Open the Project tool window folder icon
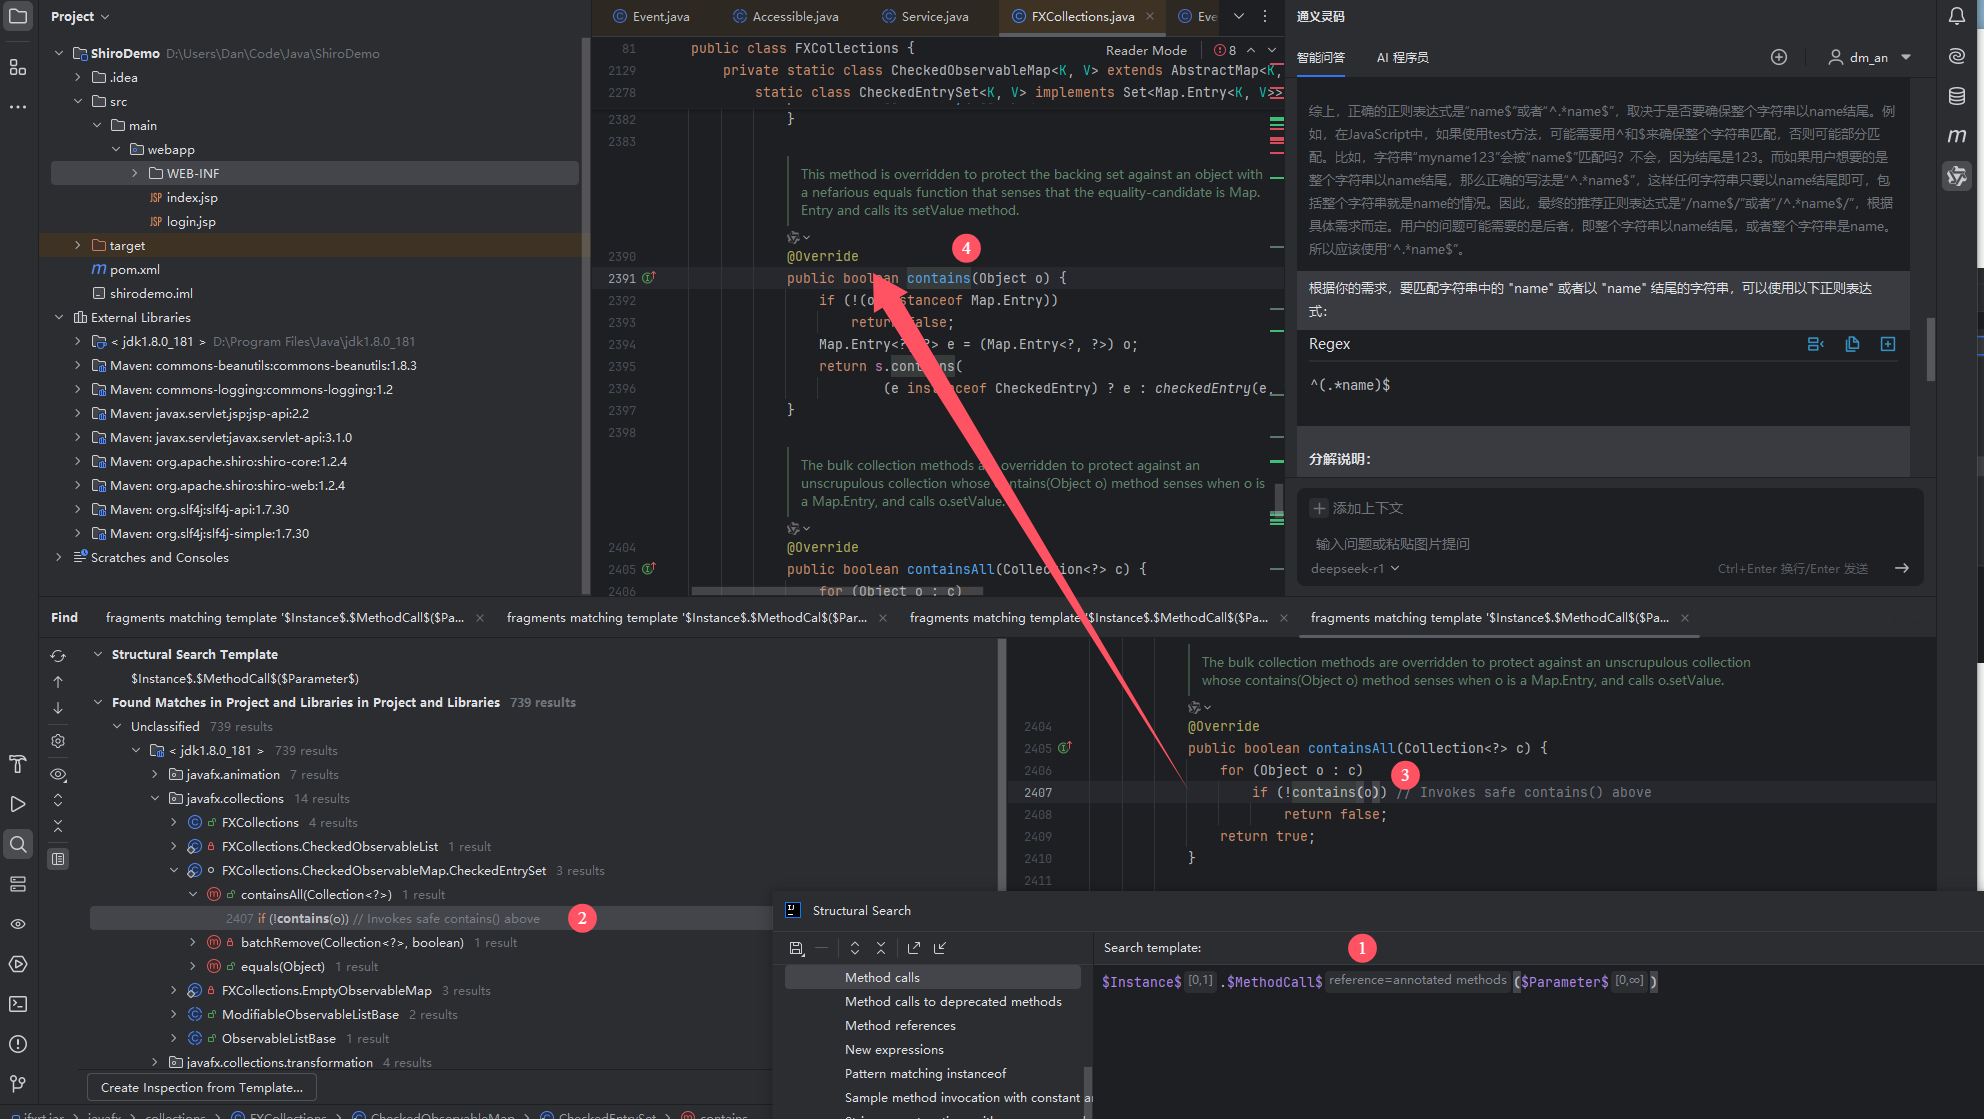 click(18, 17)
